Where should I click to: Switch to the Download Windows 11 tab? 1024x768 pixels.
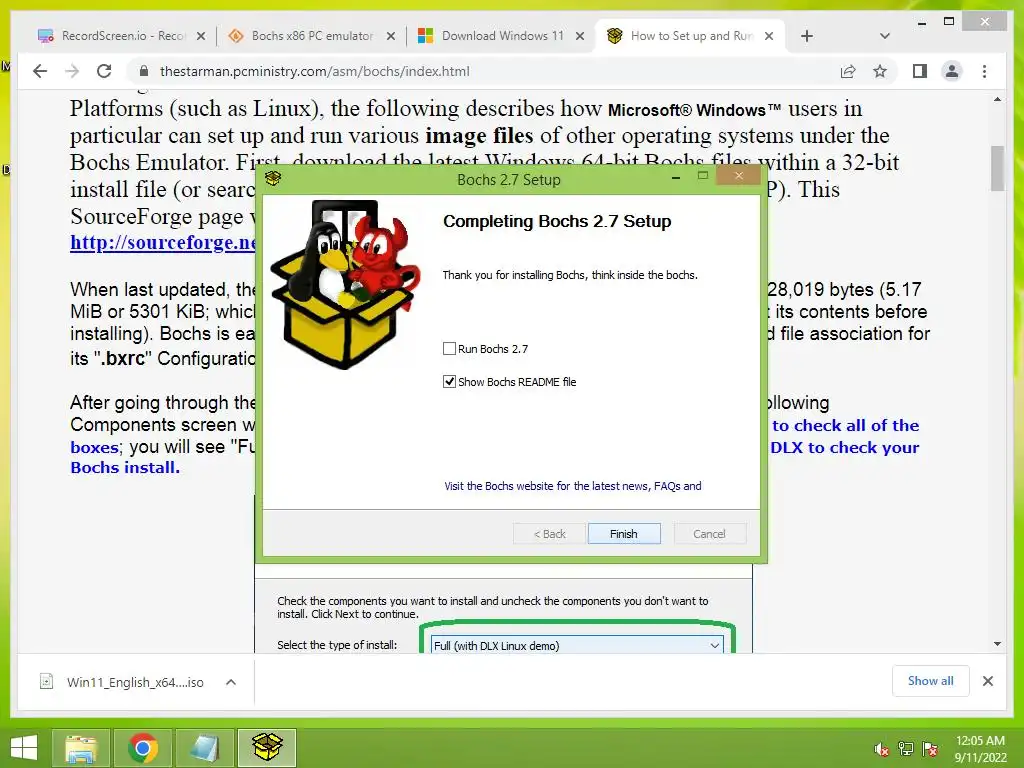click(x=502, y=36)
